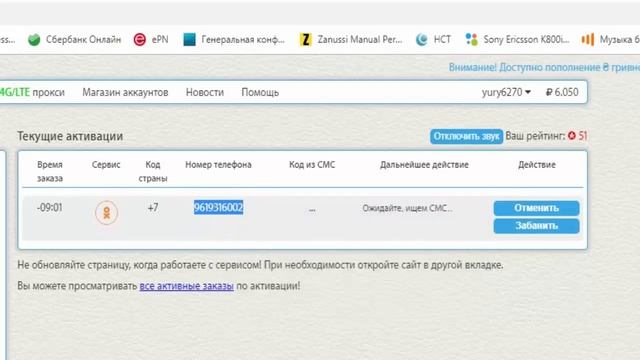Click the Время заказа column header
Screen dimensions: 640x360
(x=50, y=171)
